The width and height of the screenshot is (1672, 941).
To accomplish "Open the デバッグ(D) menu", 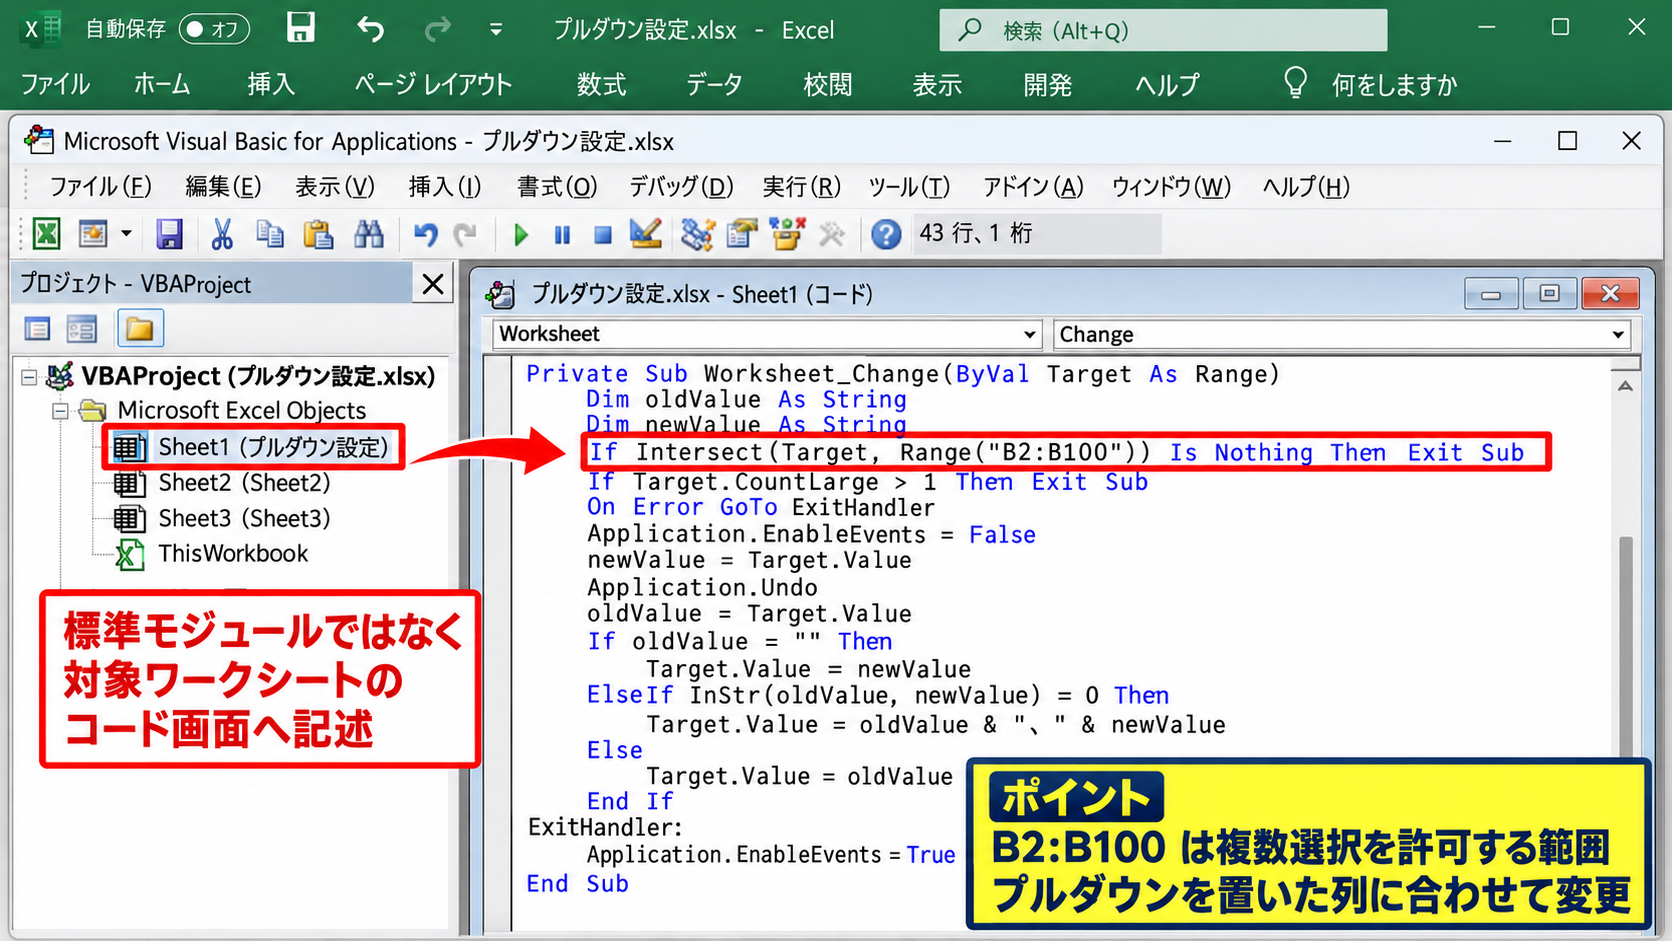I will [x=681, y=187].
